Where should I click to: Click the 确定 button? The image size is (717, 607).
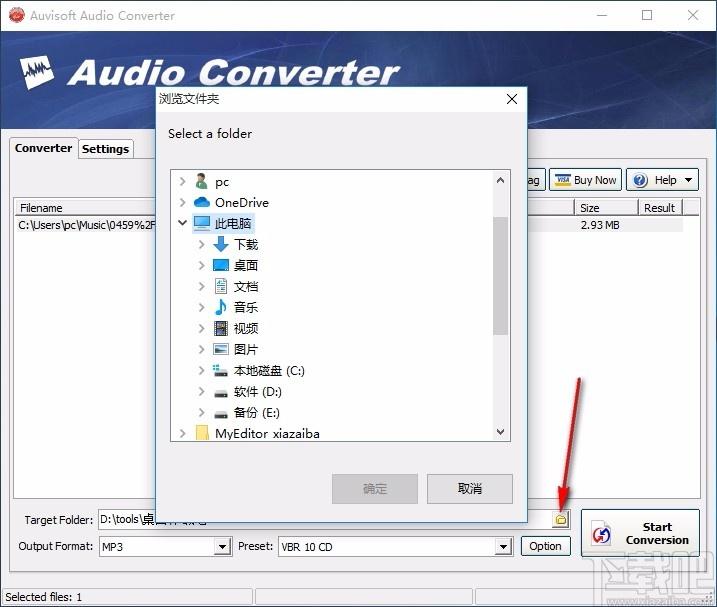[x=375, y=489]
